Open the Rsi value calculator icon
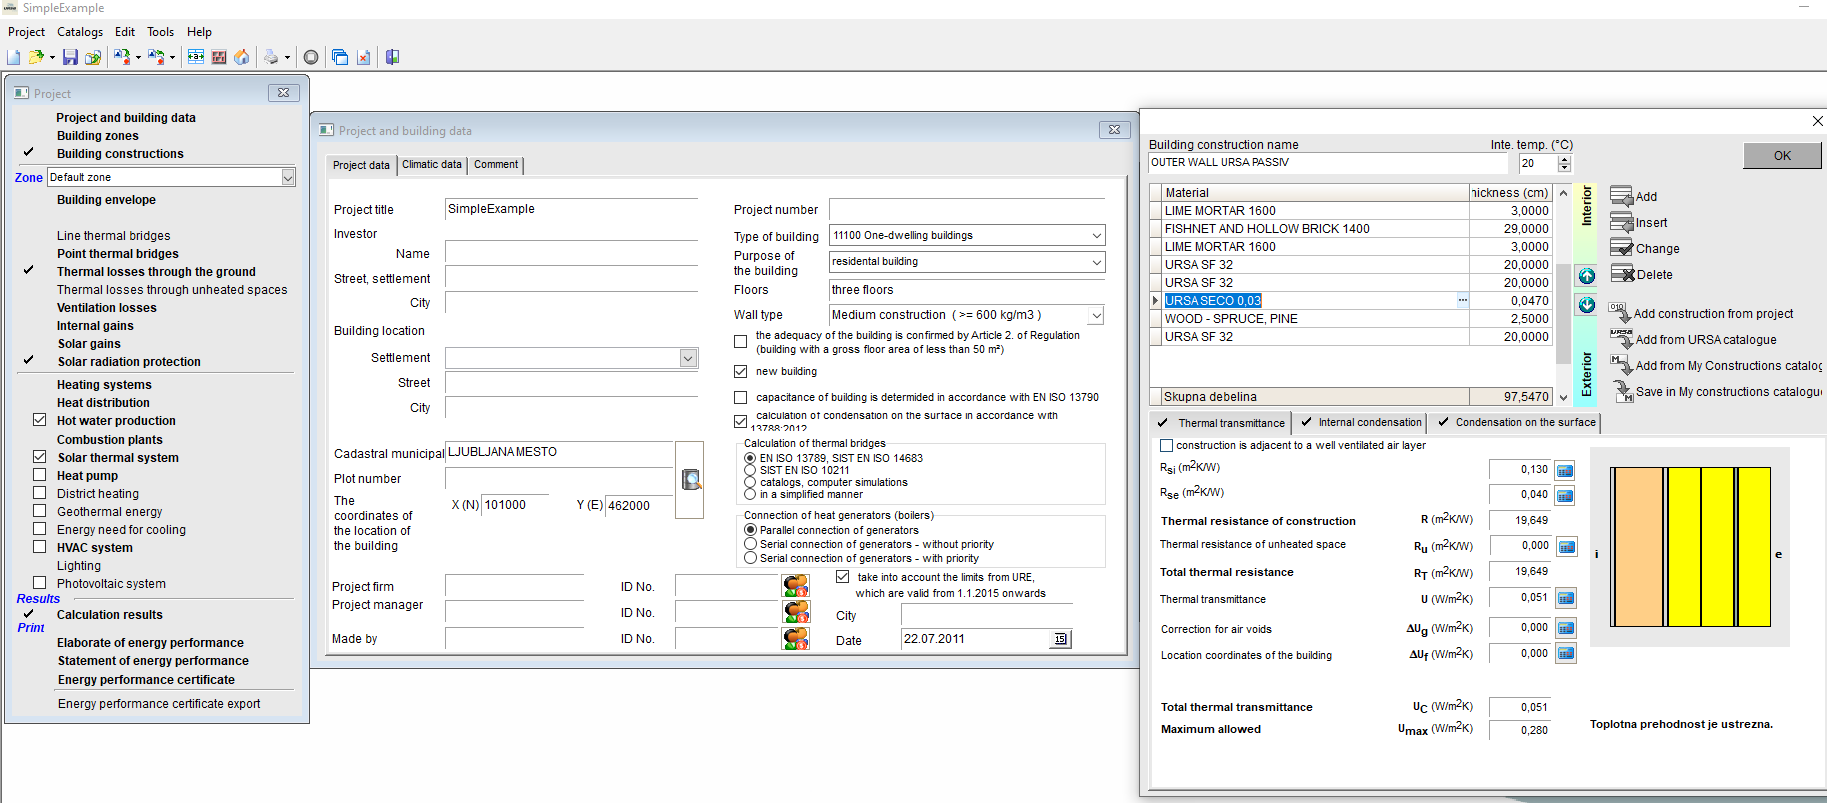Image resolution: width=1827 pixels, height=803 pixels. [x=1566, y=470]
